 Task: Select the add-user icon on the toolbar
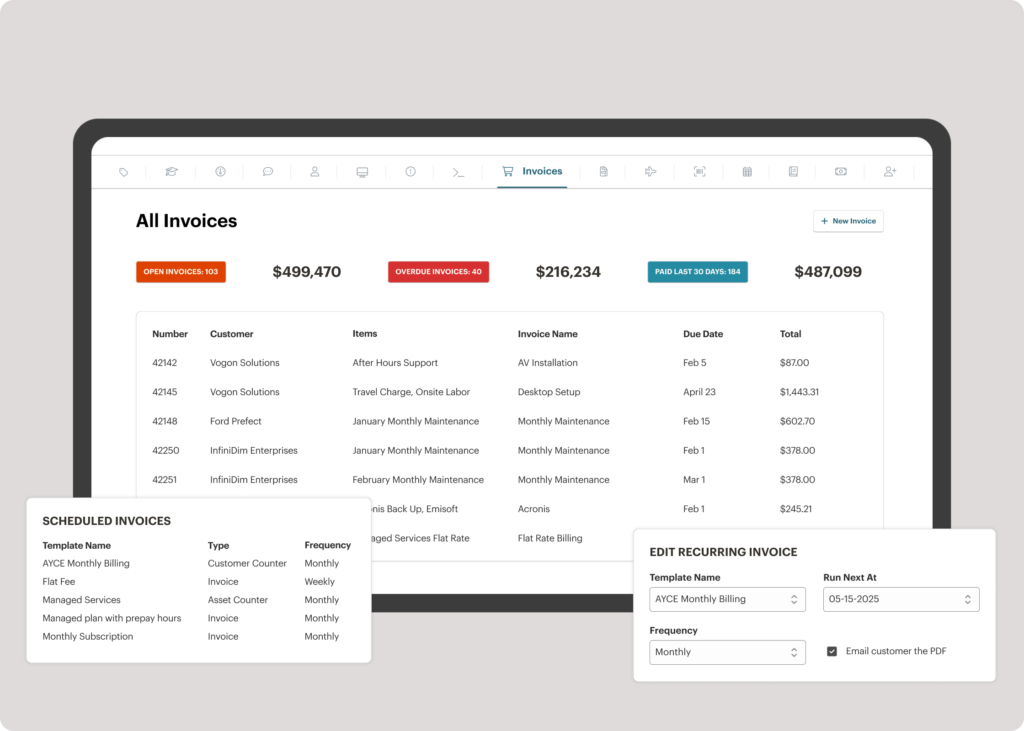pyautogui.click(x=890, y=171)
